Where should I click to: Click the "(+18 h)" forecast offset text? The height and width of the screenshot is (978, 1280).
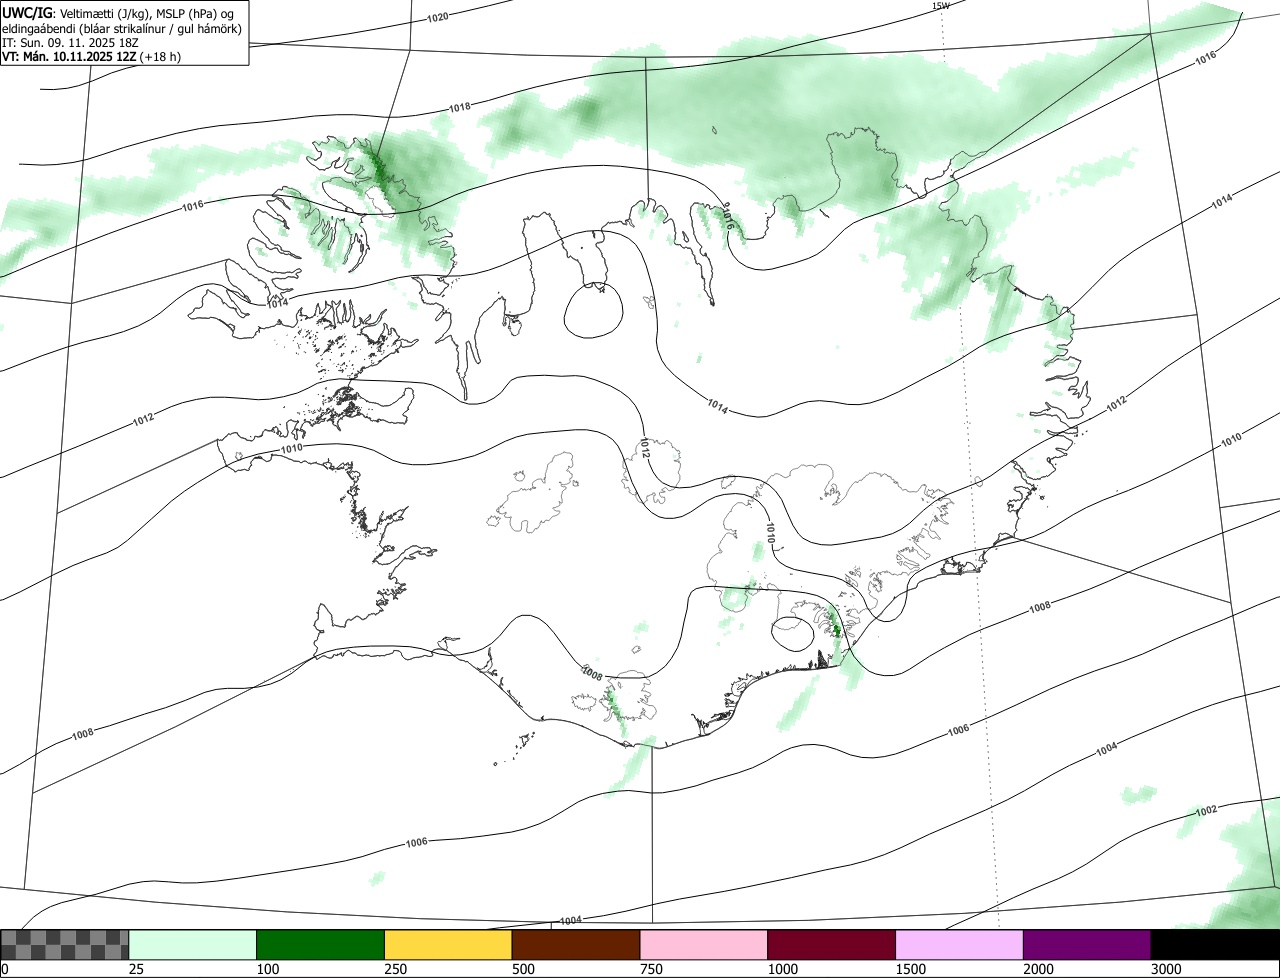tap(161, 57)
